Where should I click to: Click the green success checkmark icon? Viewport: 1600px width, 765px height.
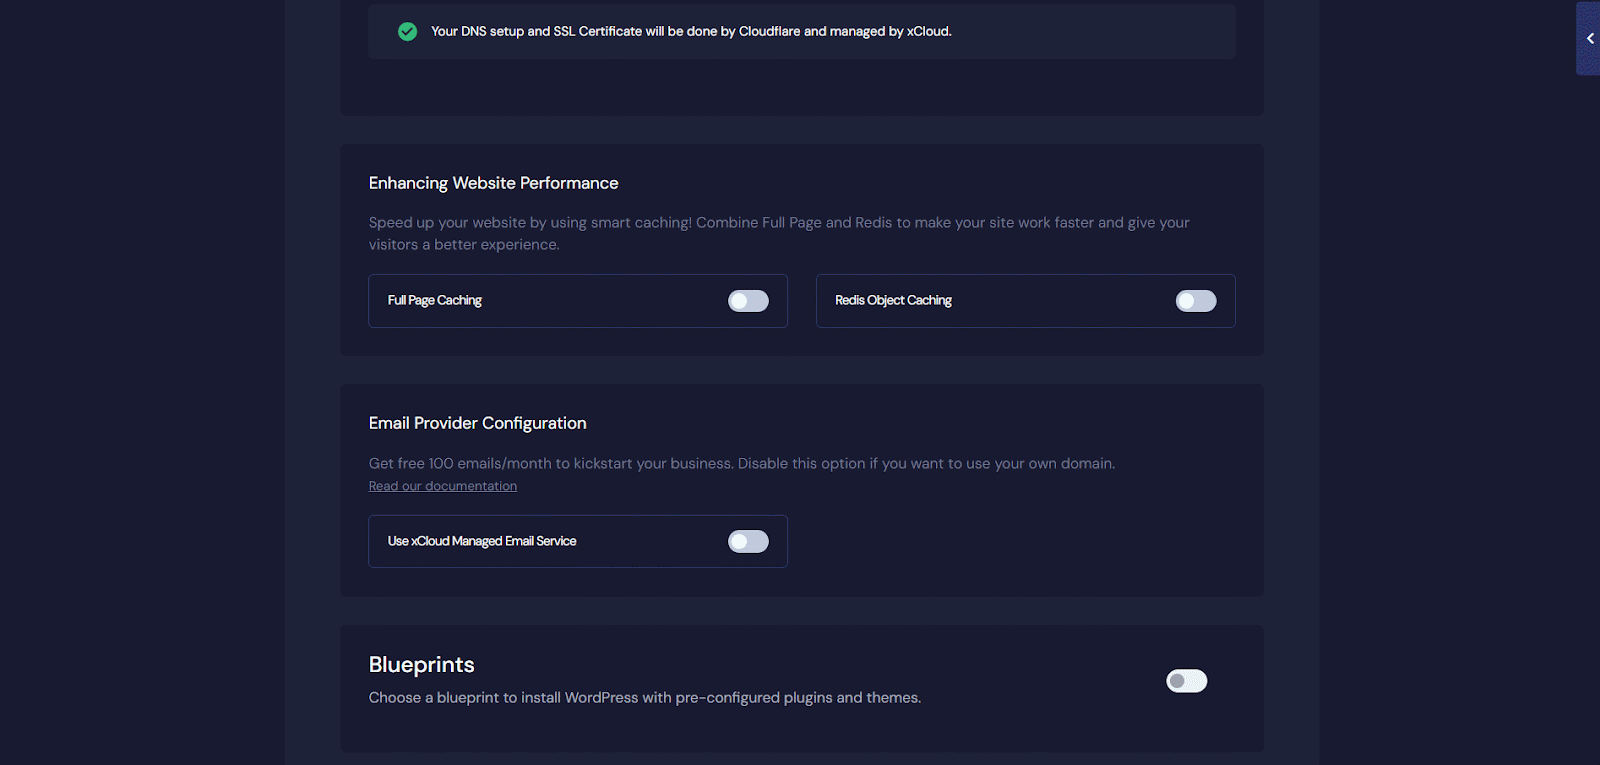[407, 31]
